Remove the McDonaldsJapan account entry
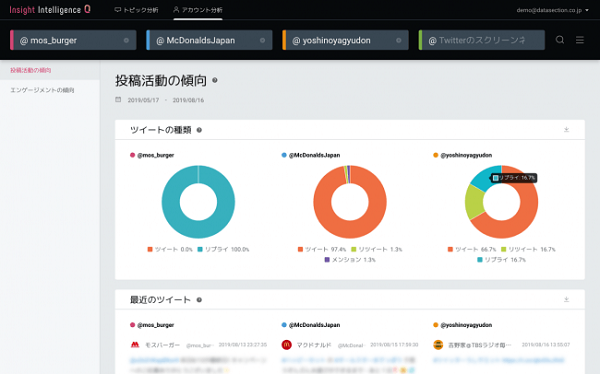This screenshot has height=374, width=600. click(262, 40)
